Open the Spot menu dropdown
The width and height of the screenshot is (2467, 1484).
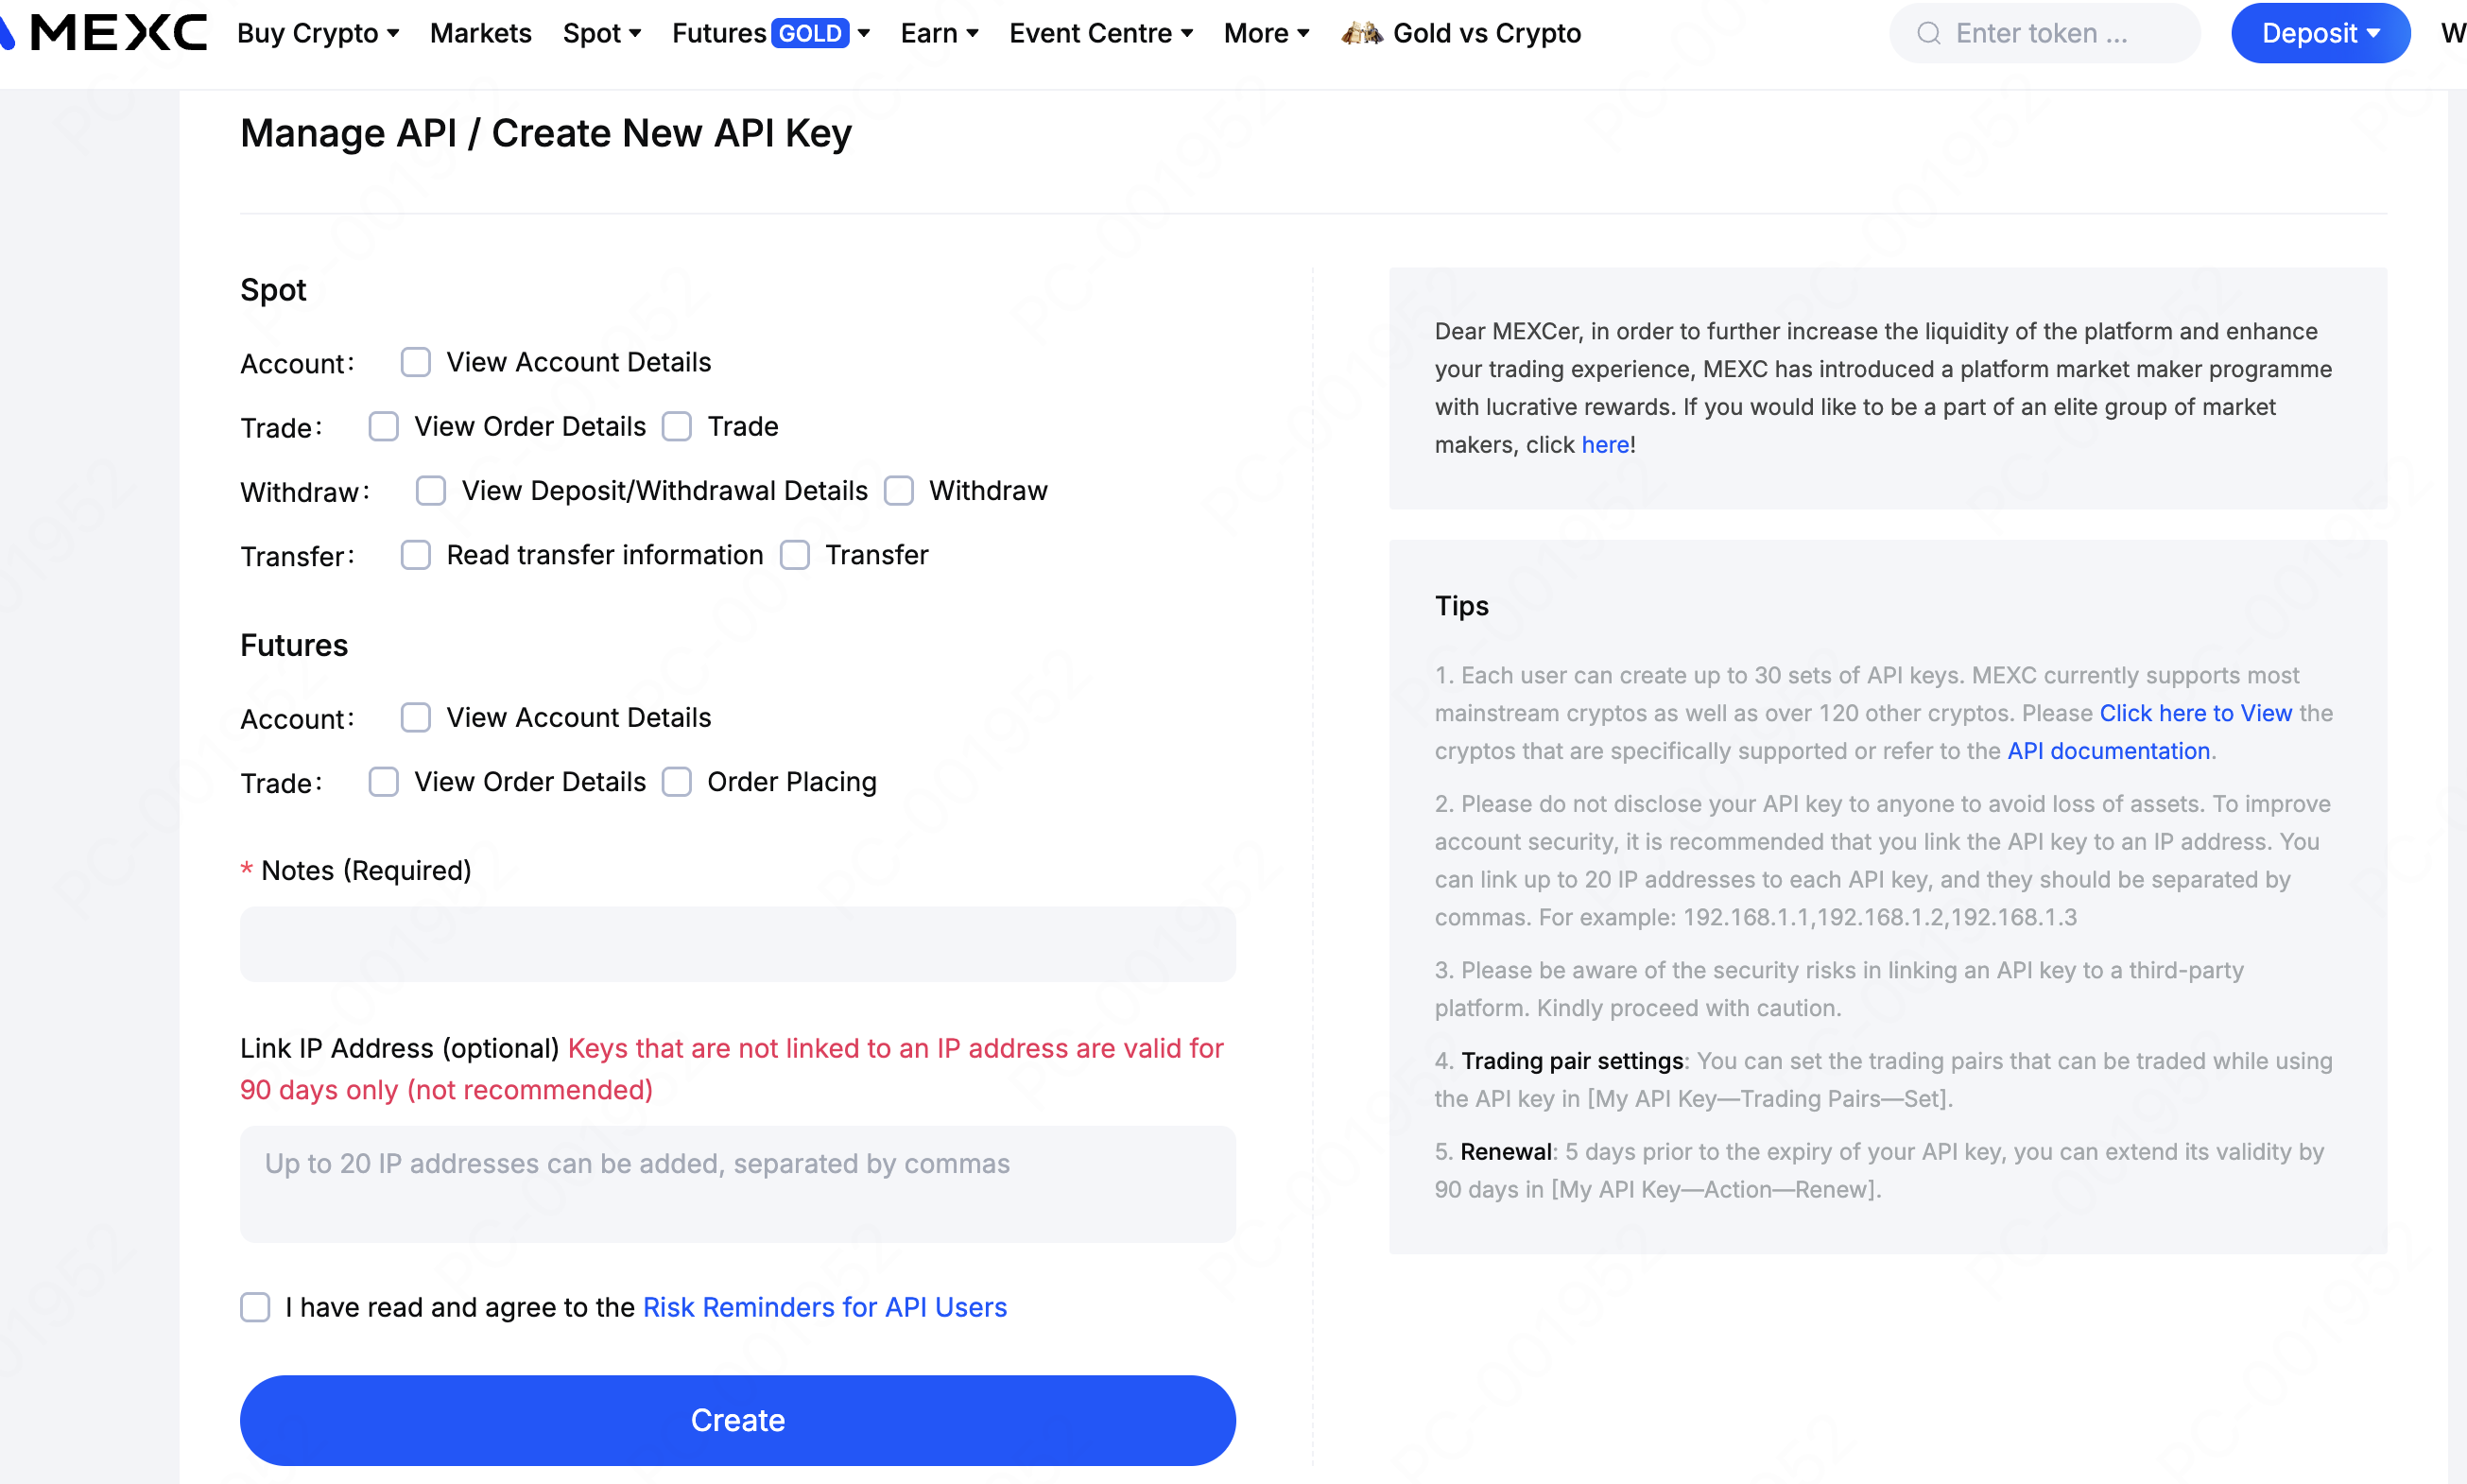point(601,34)
